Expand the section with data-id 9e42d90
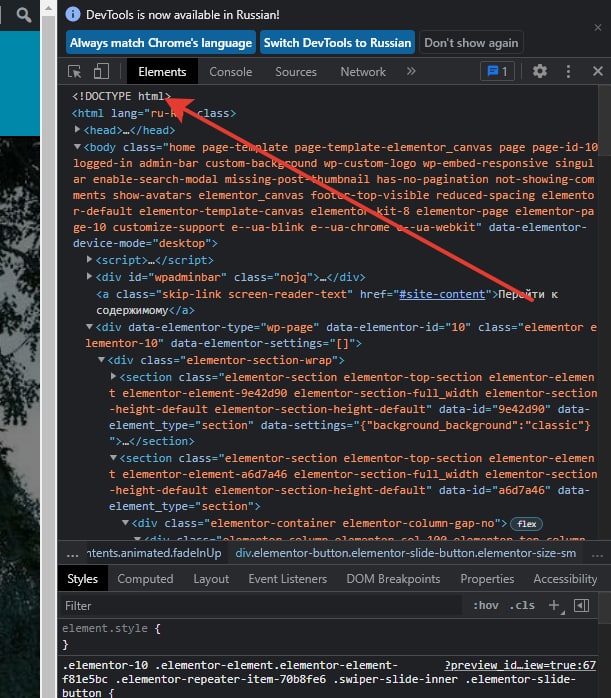 (113, 377)
